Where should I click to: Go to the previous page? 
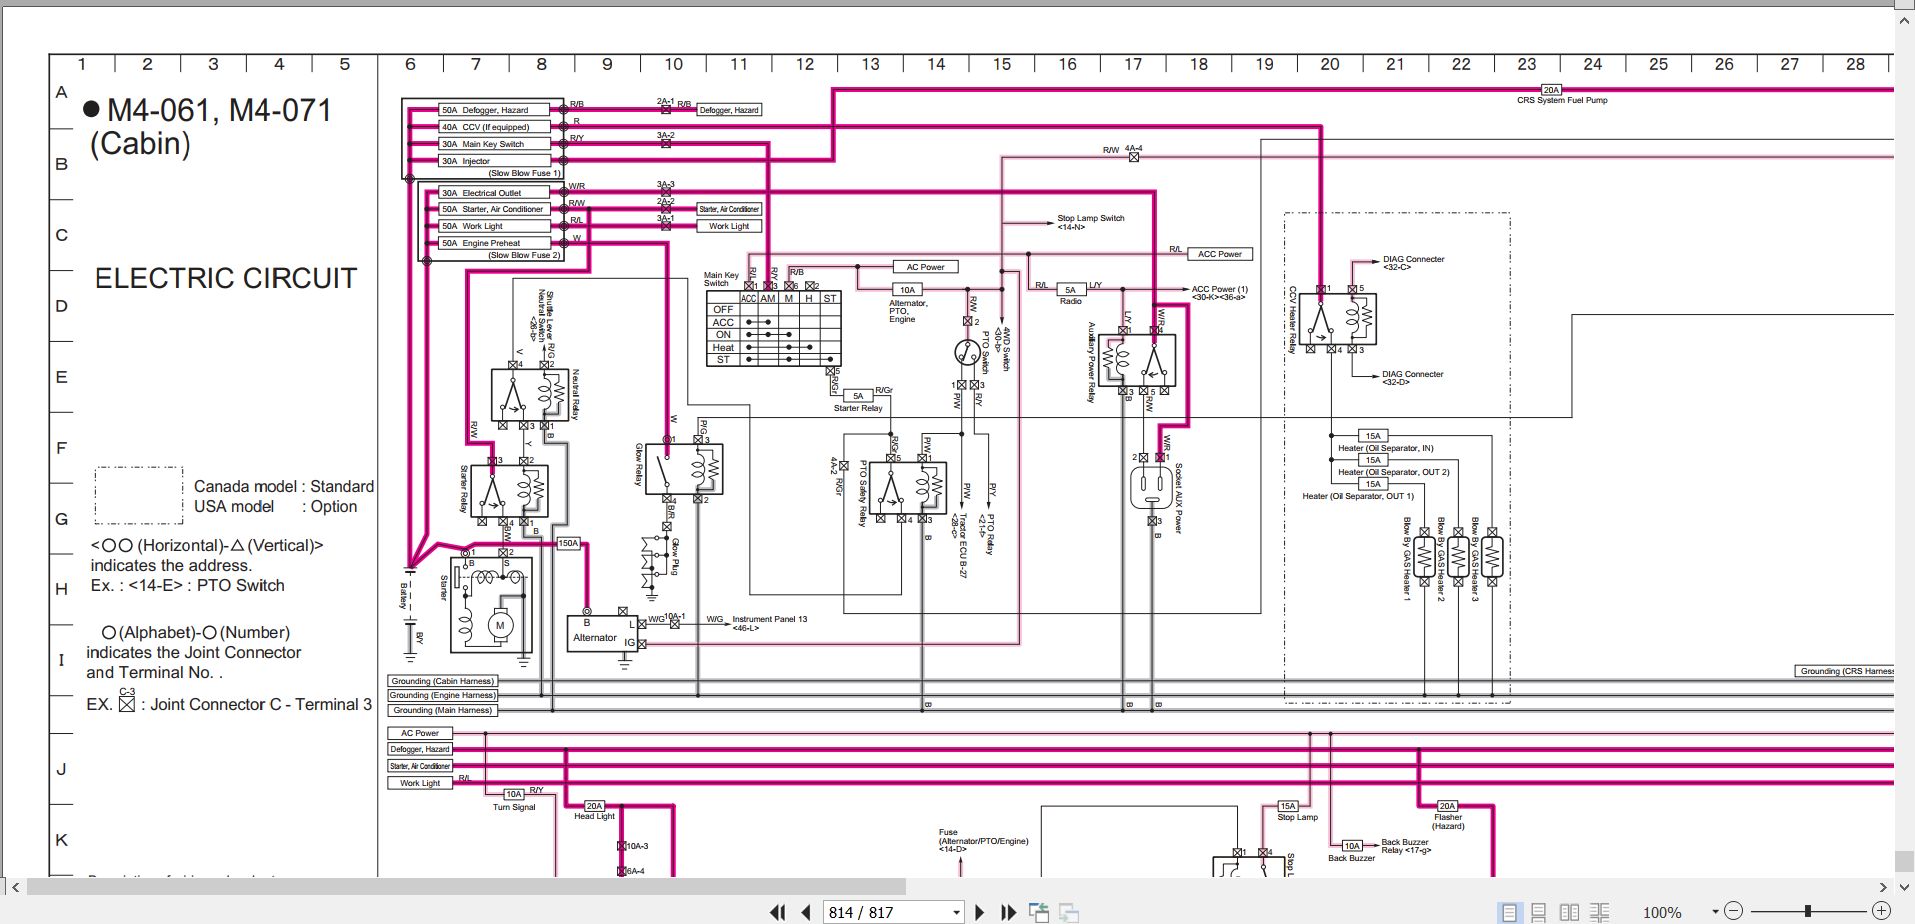pyautogui.click(x=806, y=912)
